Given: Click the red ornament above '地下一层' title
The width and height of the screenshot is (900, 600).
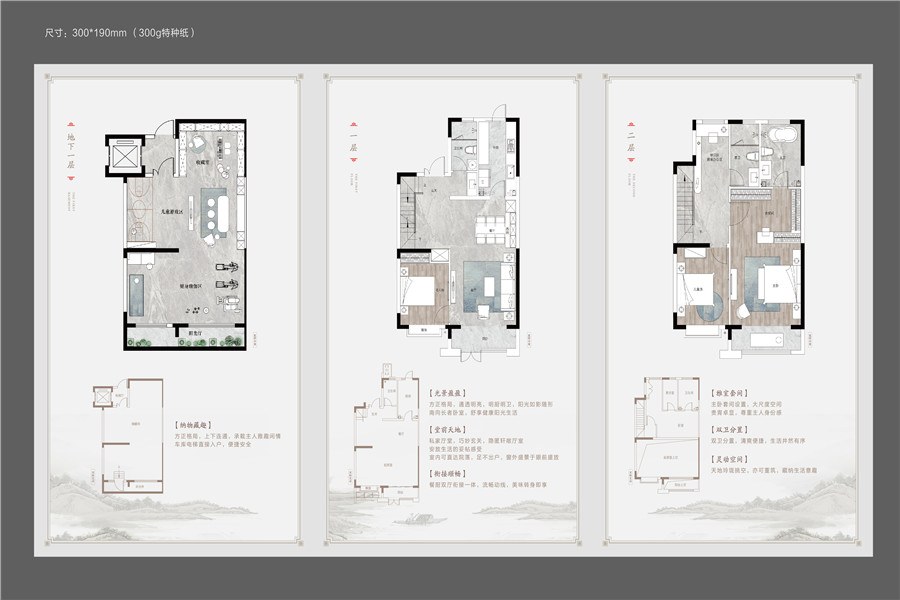Looking at the screenshot, I should tap(71, 124).
